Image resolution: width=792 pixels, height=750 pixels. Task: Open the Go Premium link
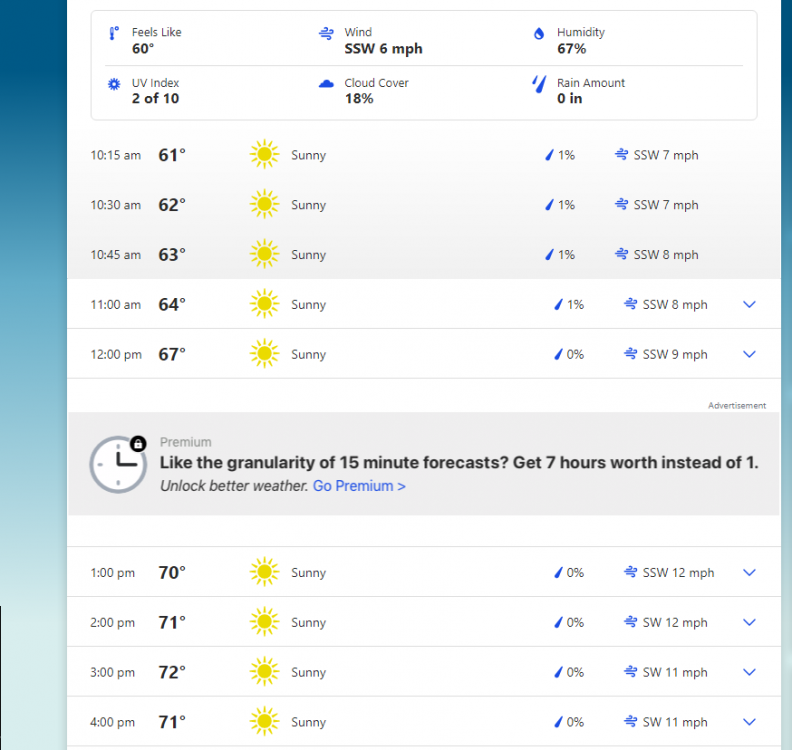[x=359, y=486]
